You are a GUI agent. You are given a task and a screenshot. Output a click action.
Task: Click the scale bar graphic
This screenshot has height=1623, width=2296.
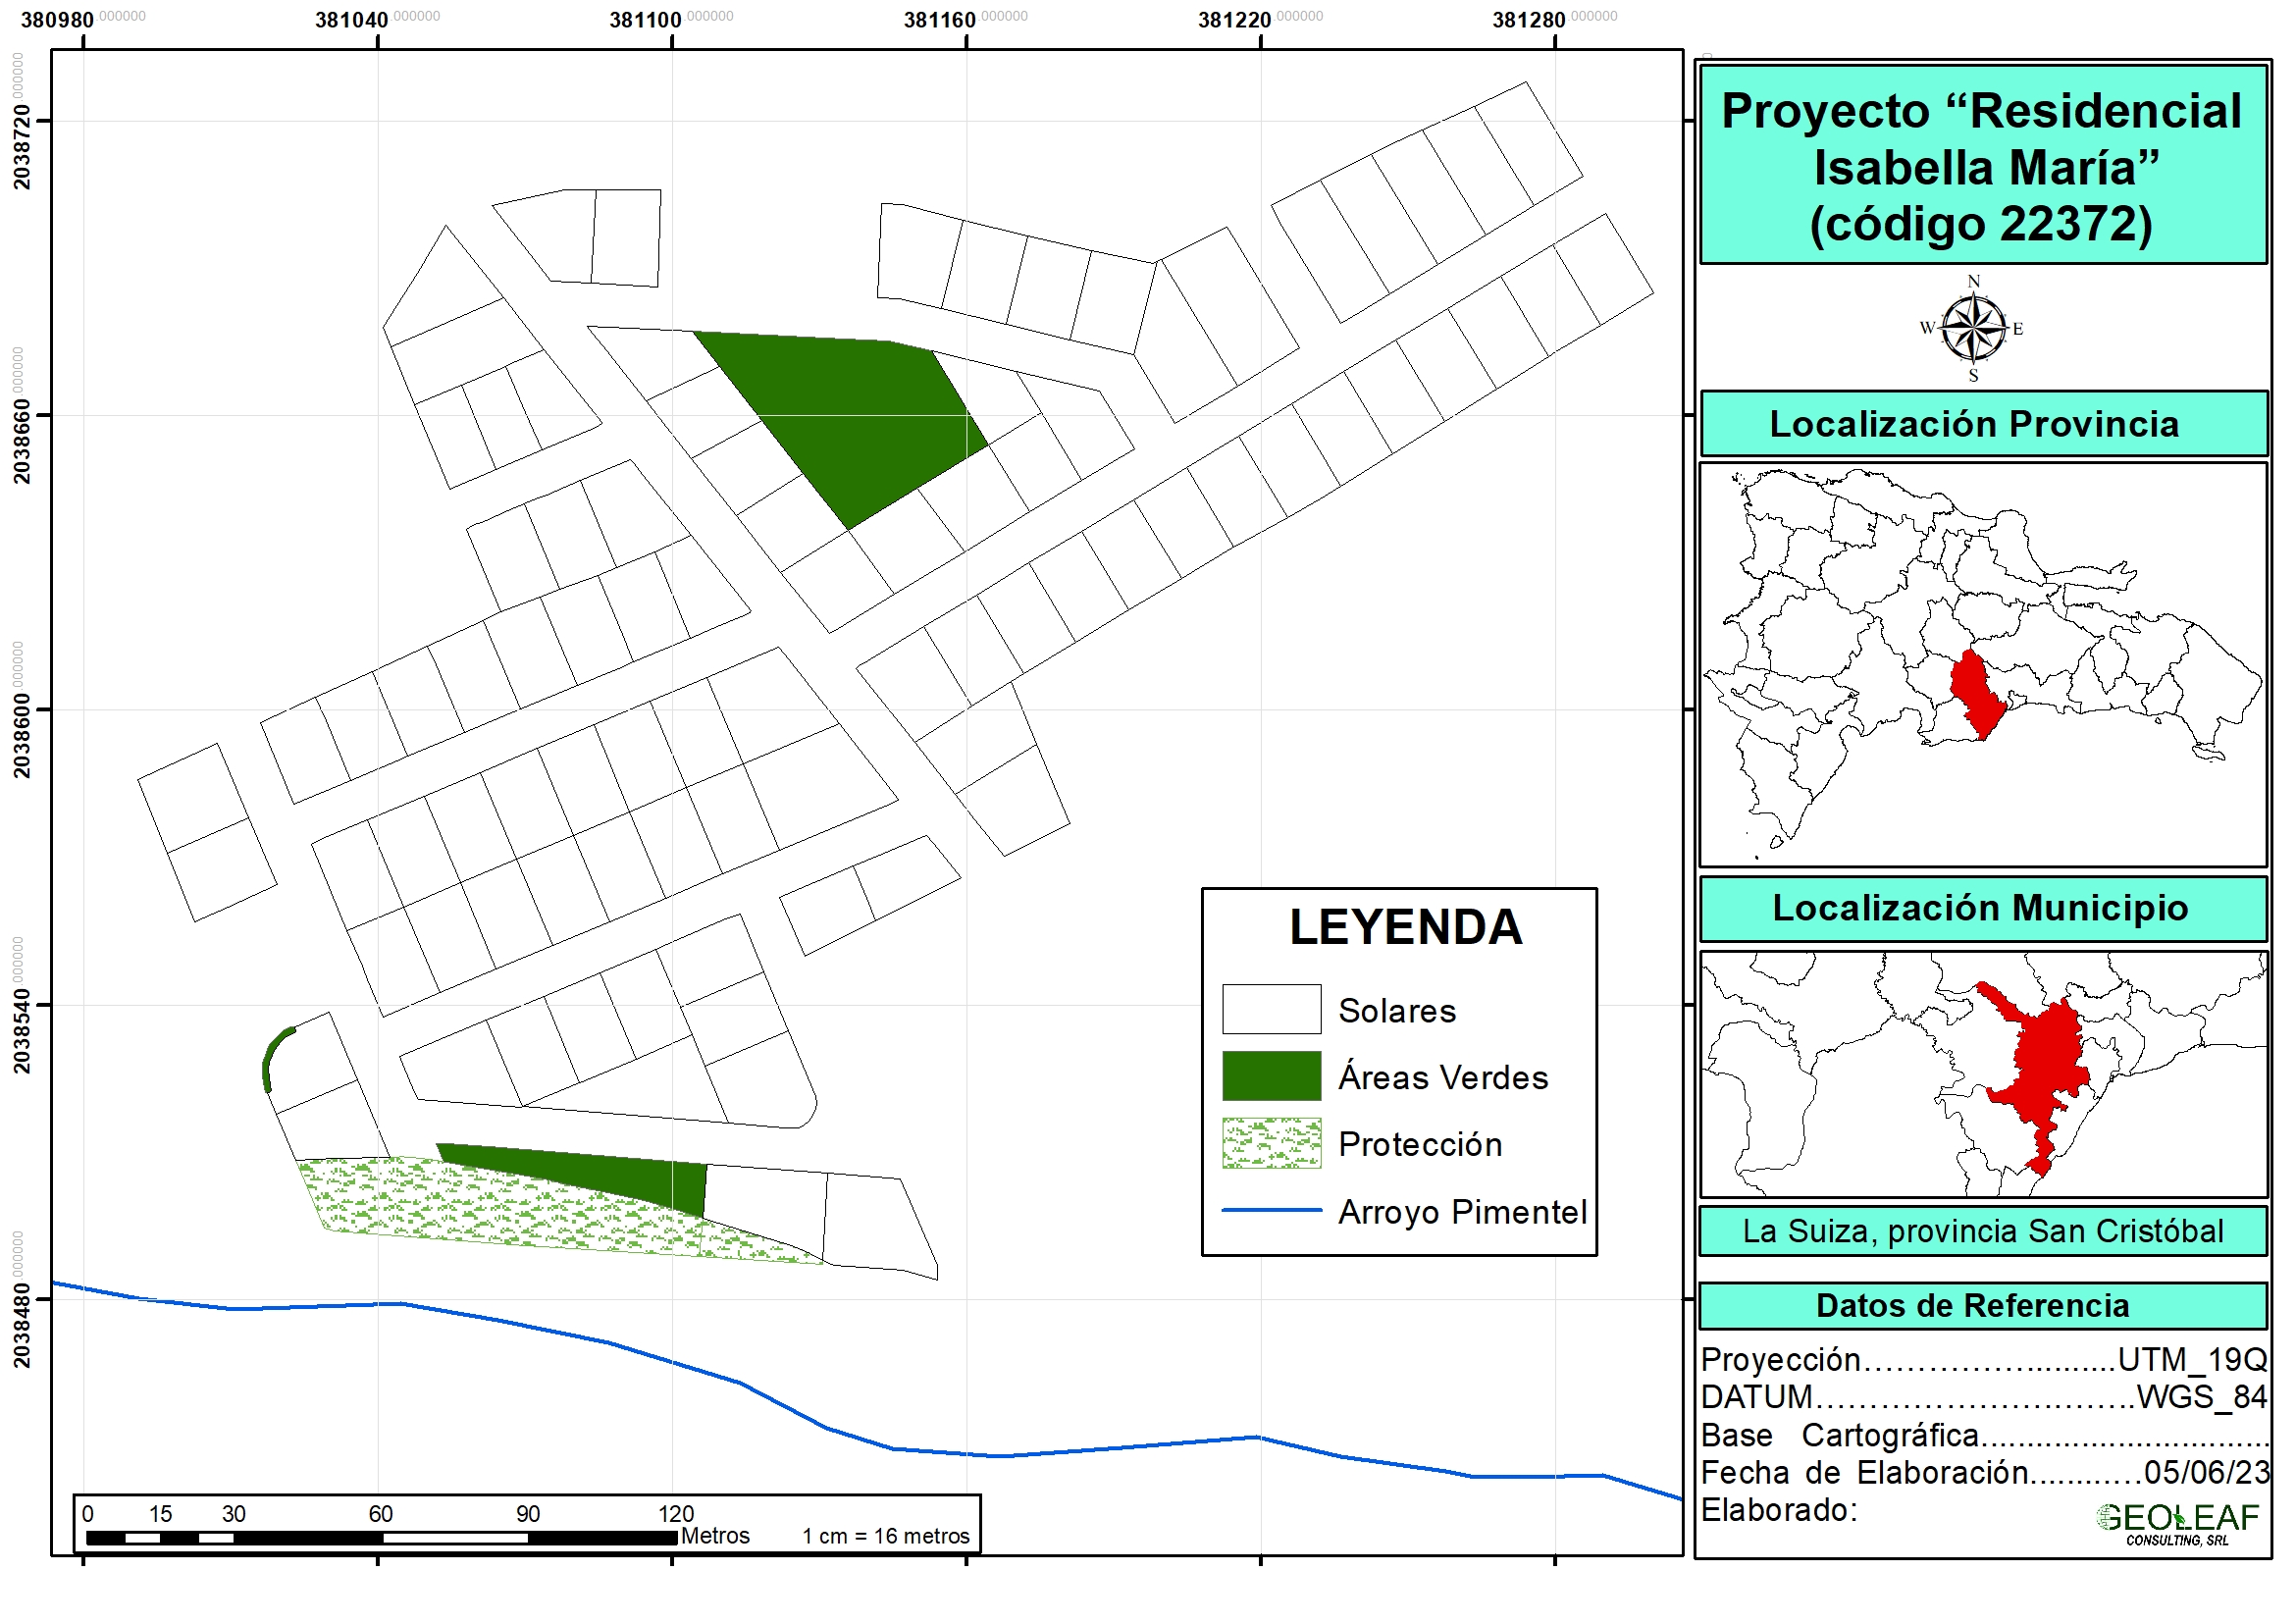coord(380,1537)
